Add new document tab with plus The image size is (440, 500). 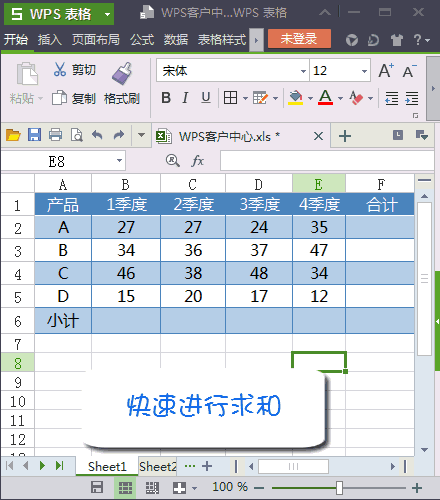pyautogui.click(x=345, y=136)
